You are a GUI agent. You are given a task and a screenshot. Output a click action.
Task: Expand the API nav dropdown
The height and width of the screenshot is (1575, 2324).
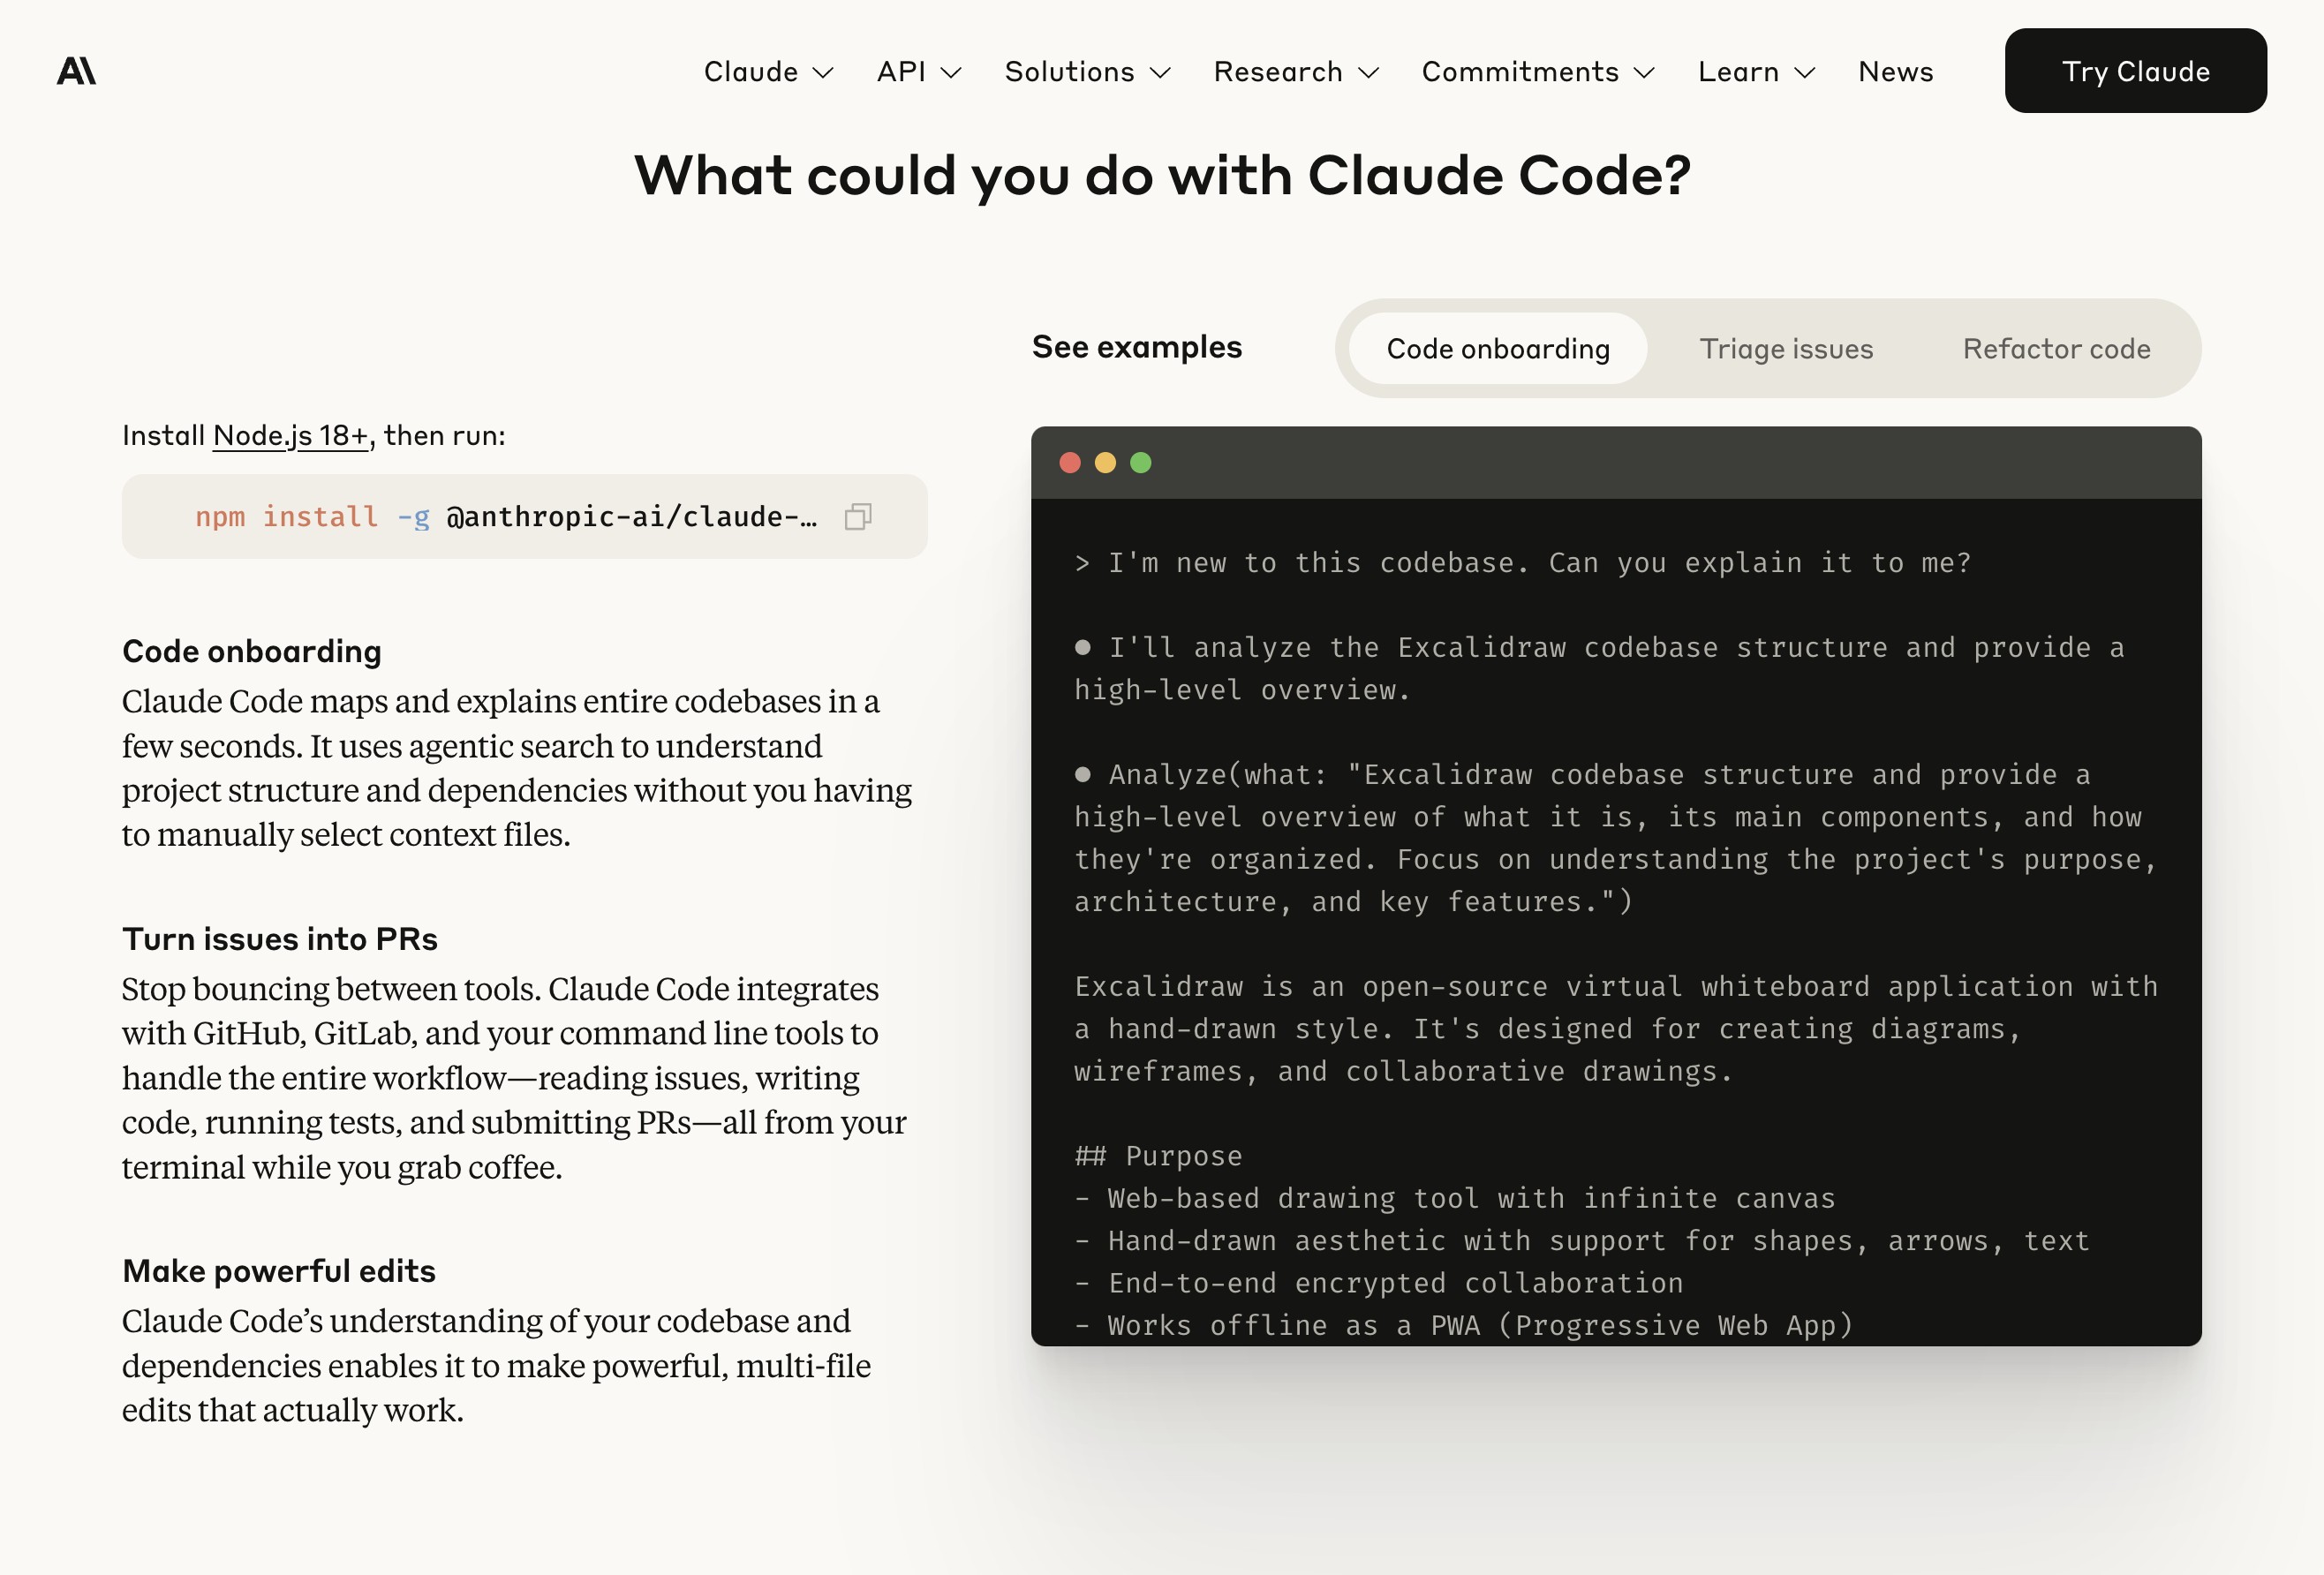pos(919,72)
